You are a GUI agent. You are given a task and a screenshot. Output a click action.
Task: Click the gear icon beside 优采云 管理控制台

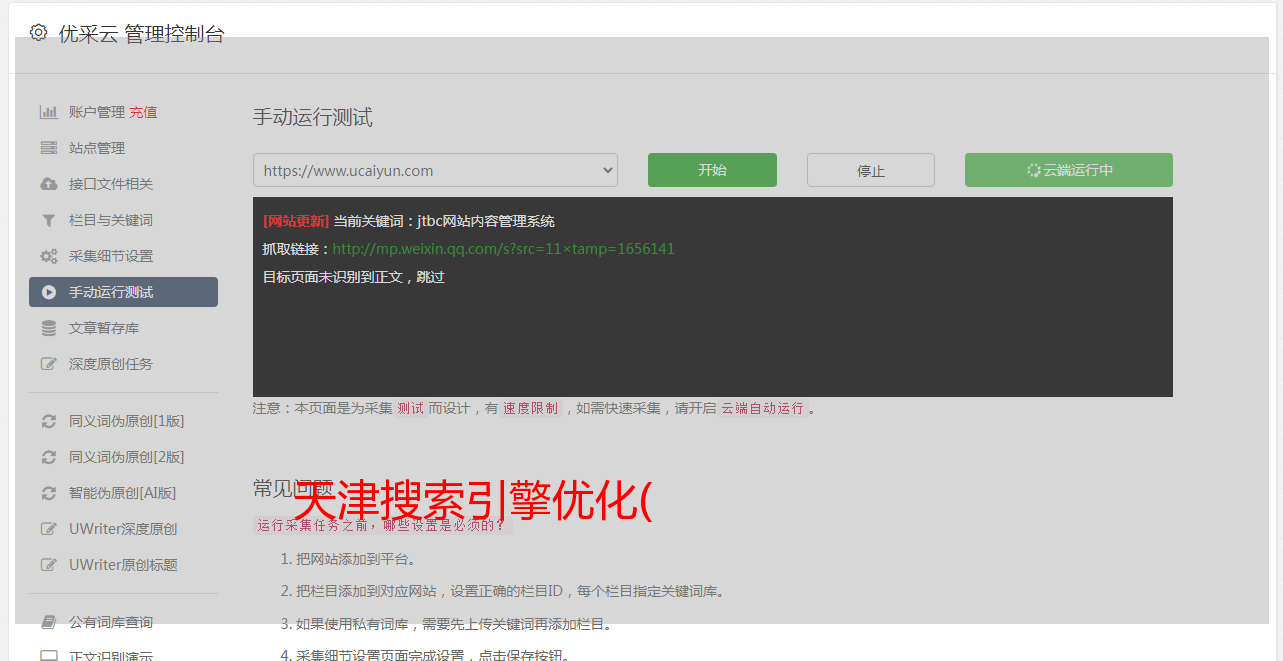point(38,33)
